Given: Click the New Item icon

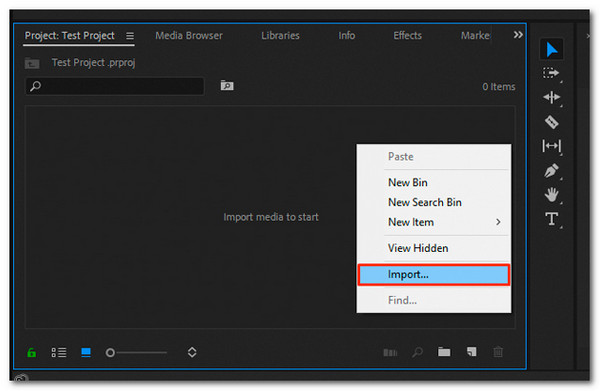Looking at the screenshot, I should [471, 352].
